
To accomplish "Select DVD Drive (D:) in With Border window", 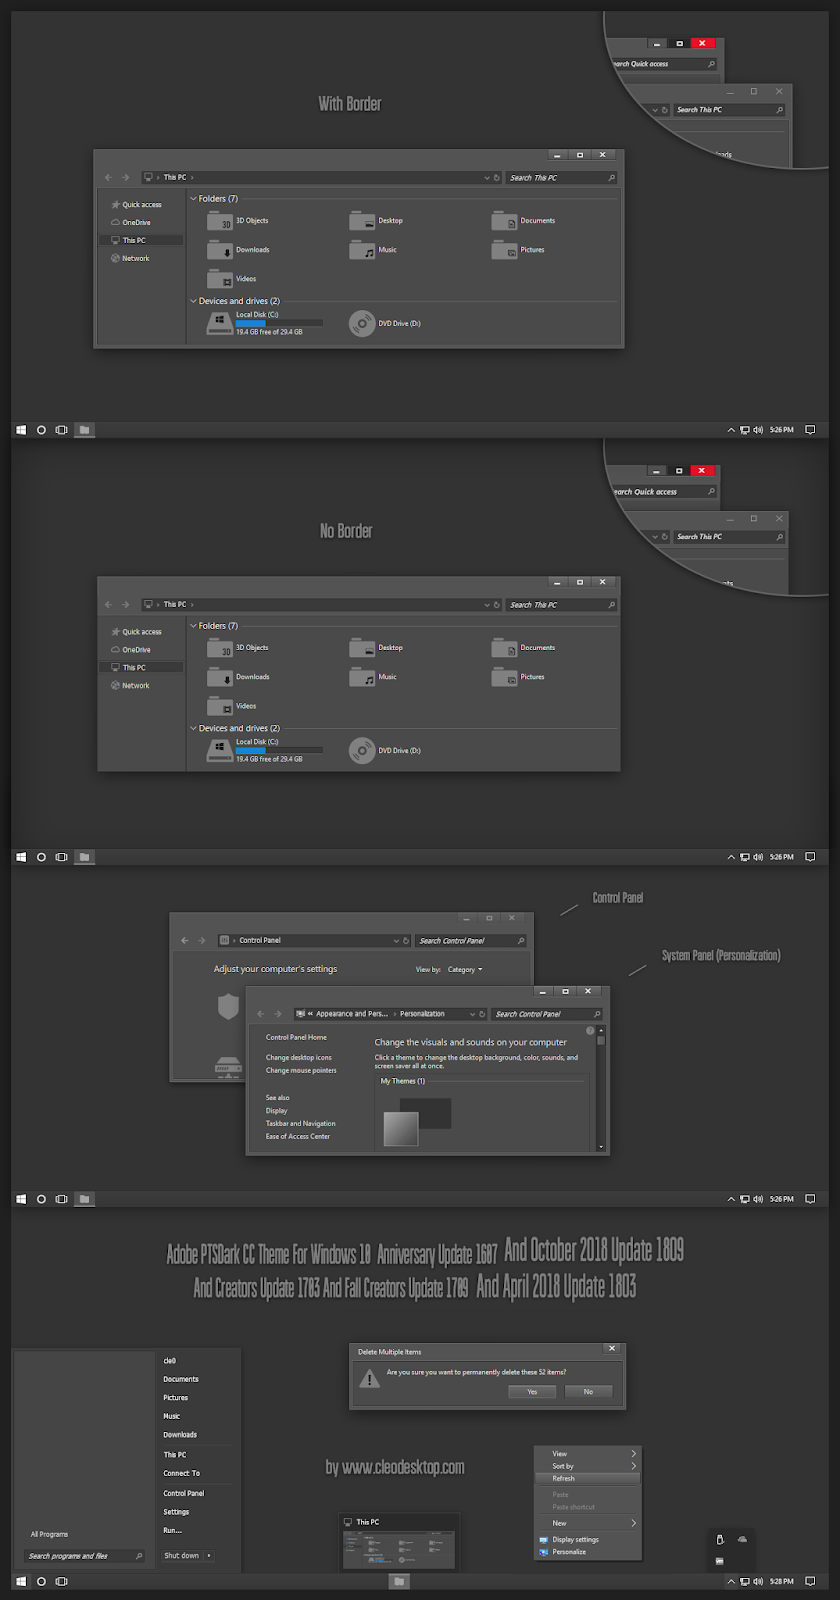I will (385, 324).
